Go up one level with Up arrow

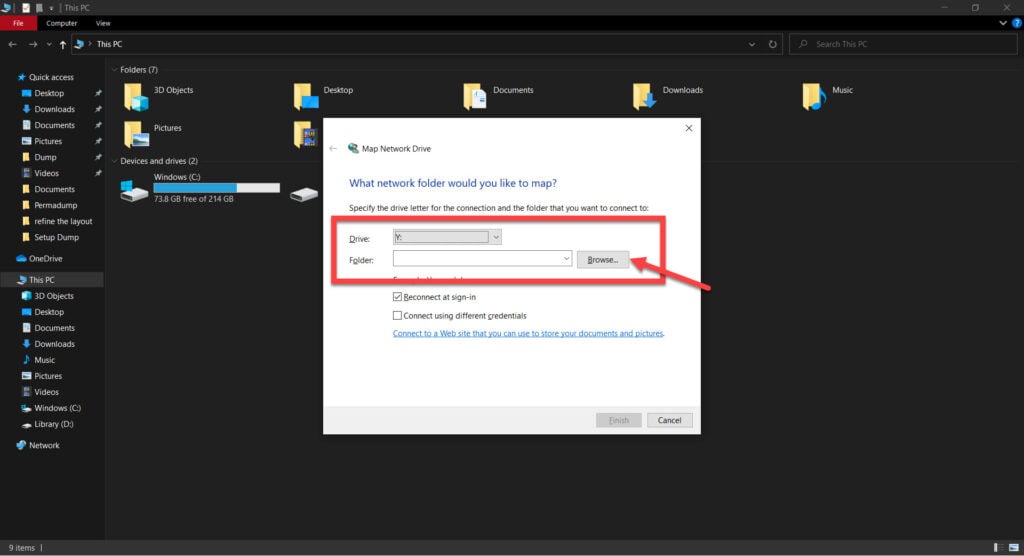coord(63,44)
